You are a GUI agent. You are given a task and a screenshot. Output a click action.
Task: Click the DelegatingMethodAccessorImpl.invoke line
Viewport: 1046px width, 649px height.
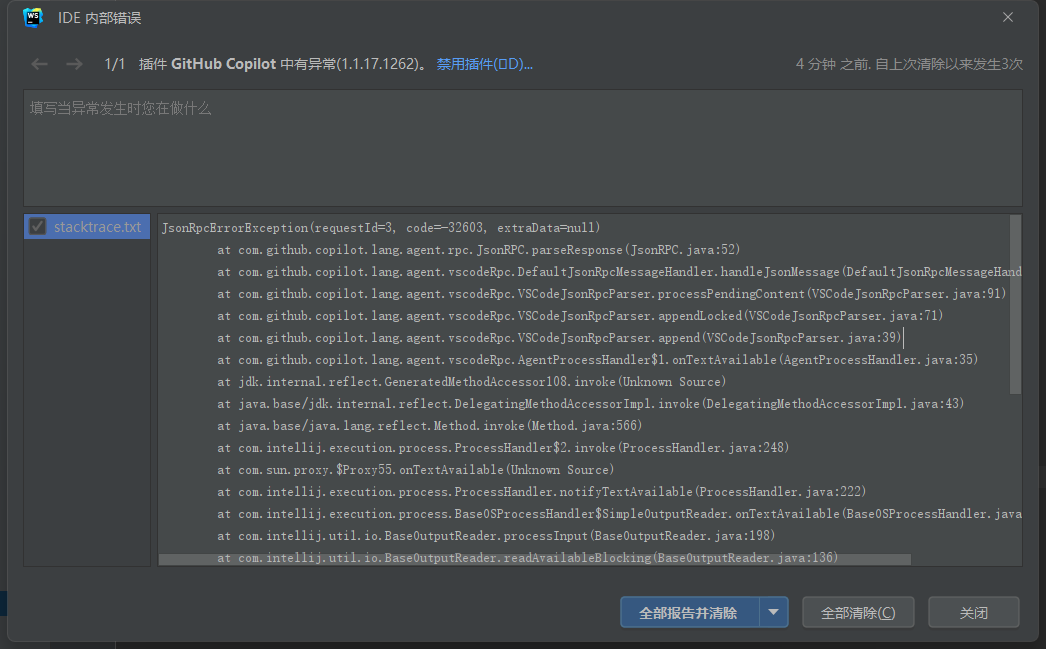click(590, 404)
